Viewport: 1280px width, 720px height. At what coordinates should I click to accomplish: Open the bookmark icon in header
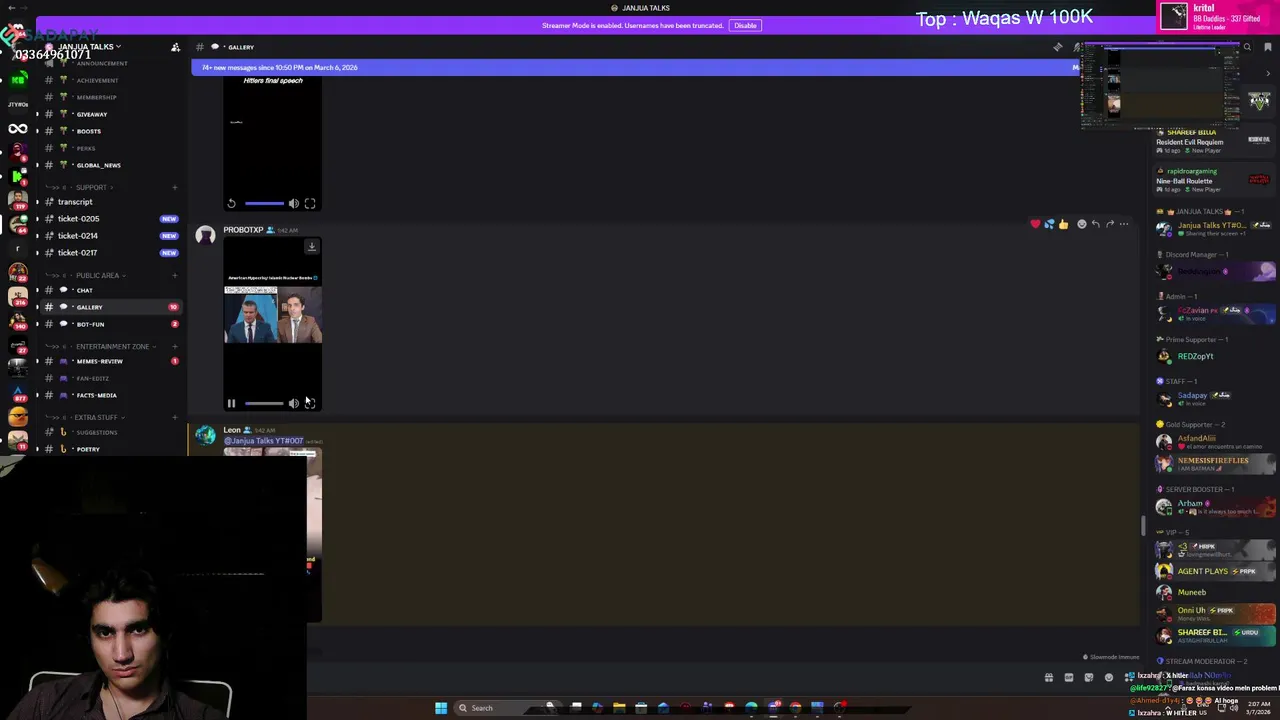pos(1268,47)
